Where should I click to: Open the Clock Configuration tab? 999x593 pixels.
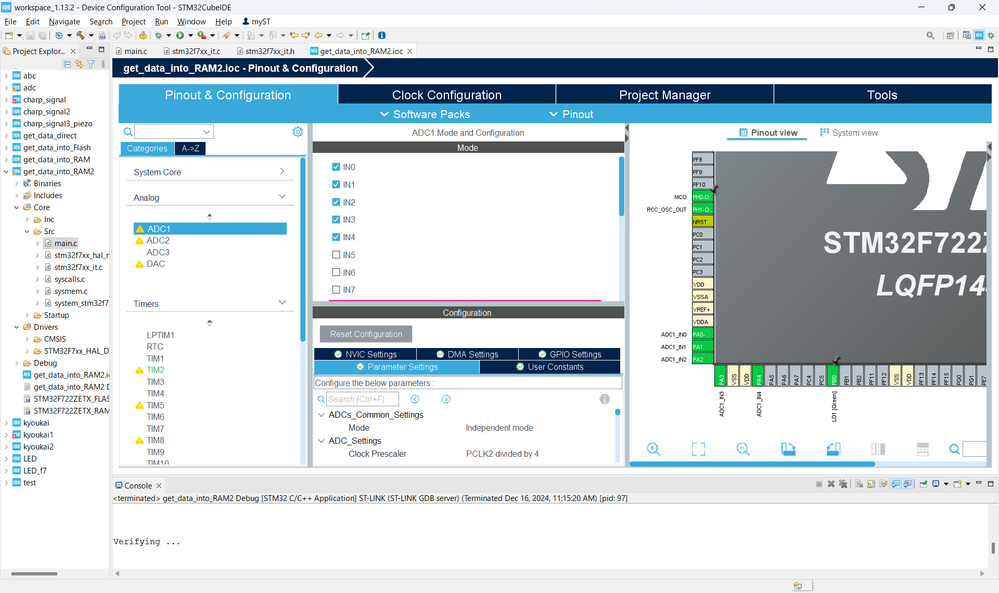point(447,95)
